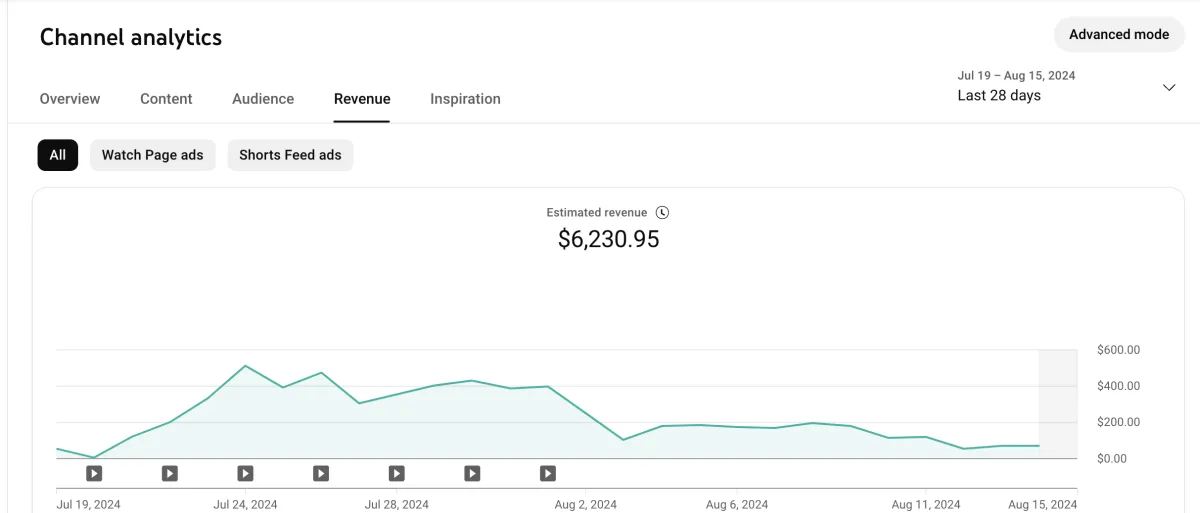
Task: Click the first video marker below Jul 19
Action: [x=94, y=473]
